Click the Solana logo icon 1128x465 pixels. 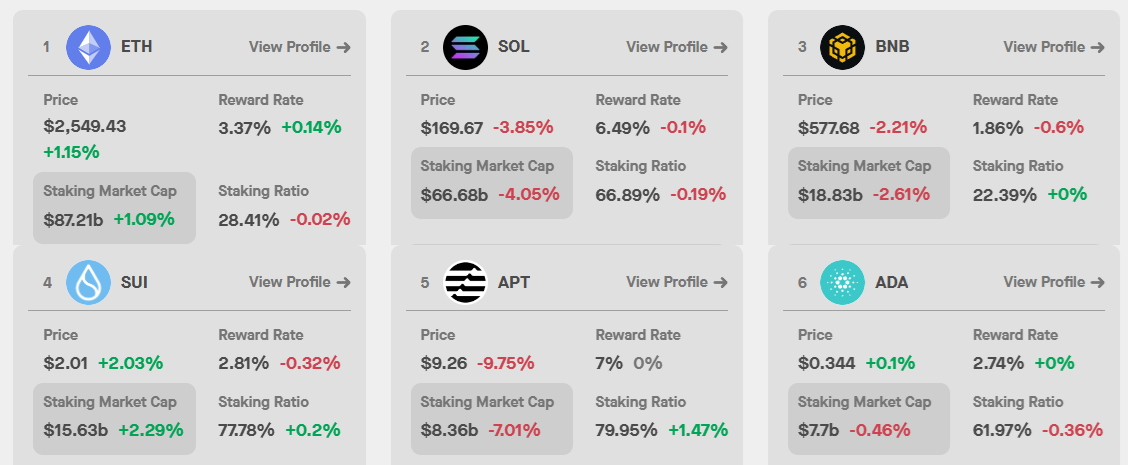pyautogui.click(x=464, y=47)
